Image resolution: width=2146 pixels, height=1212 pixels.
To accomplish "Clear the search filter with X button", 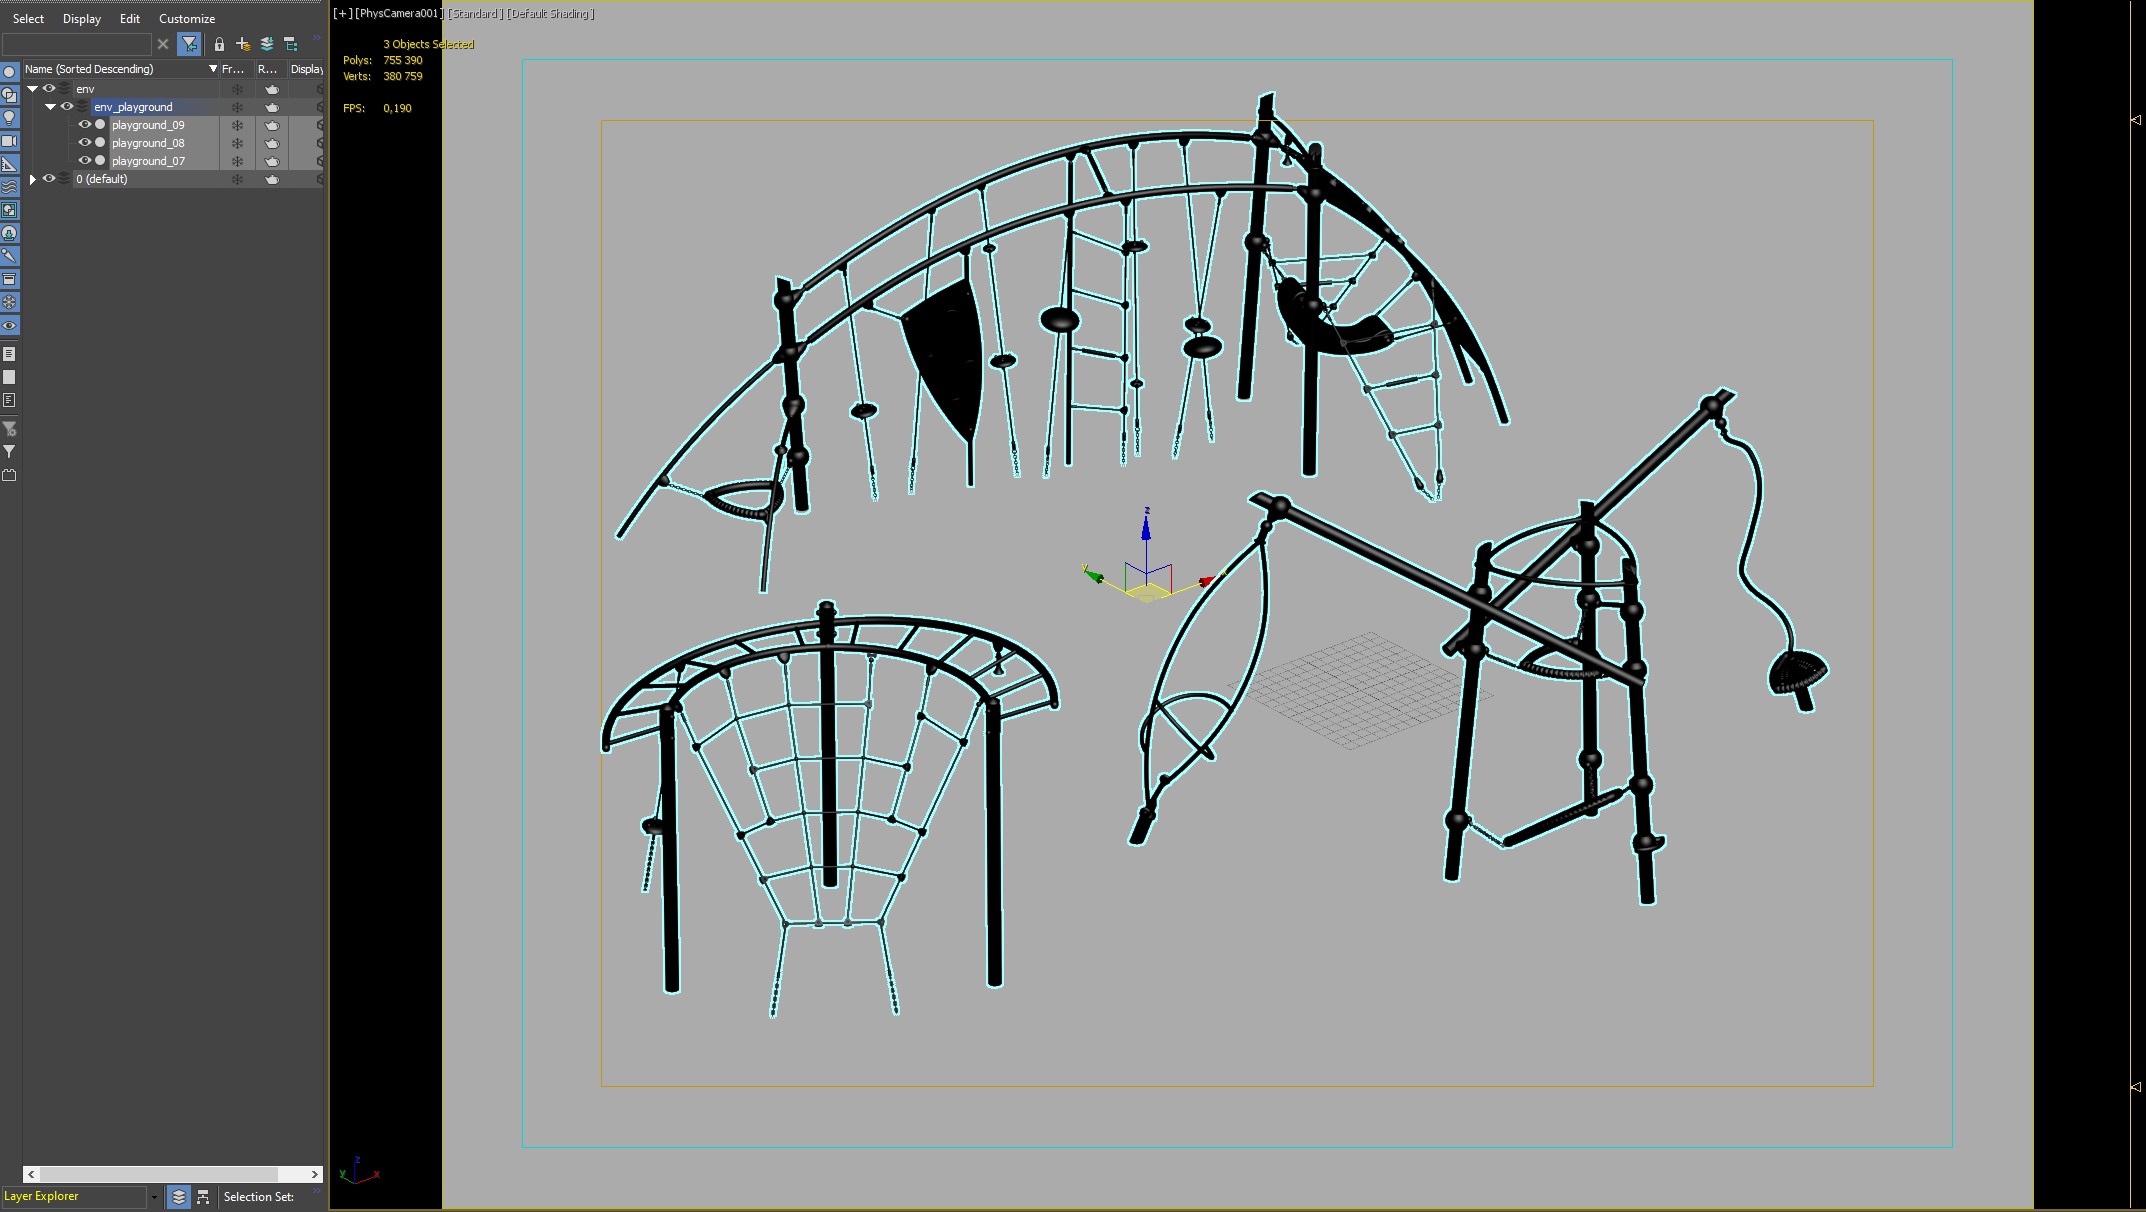I will [x=163, y=44].
